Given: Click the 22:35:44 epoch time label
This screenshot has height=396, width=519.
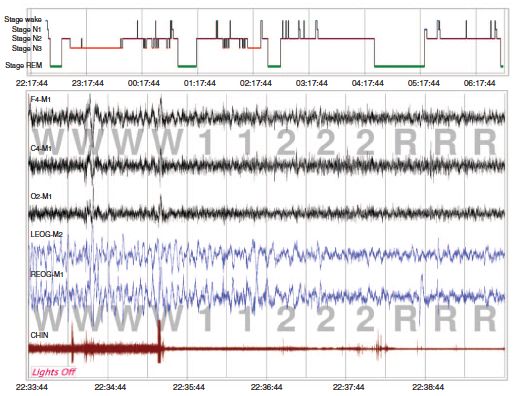Looking at the screenshot, I should click(188, 387).
